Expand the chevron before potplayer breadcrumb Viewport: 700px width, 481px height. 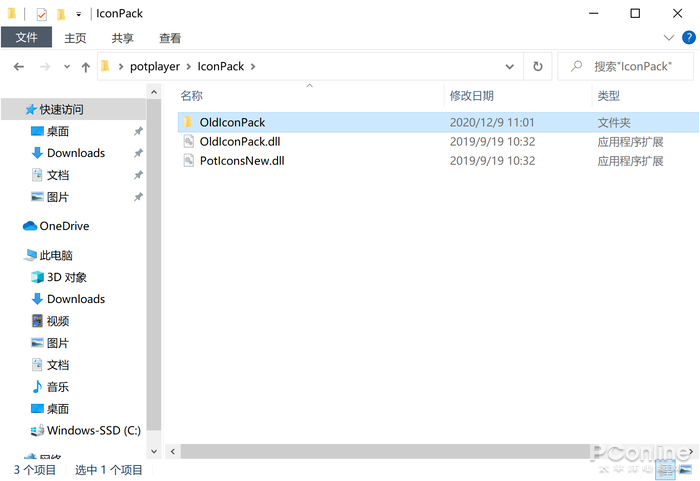121,67
